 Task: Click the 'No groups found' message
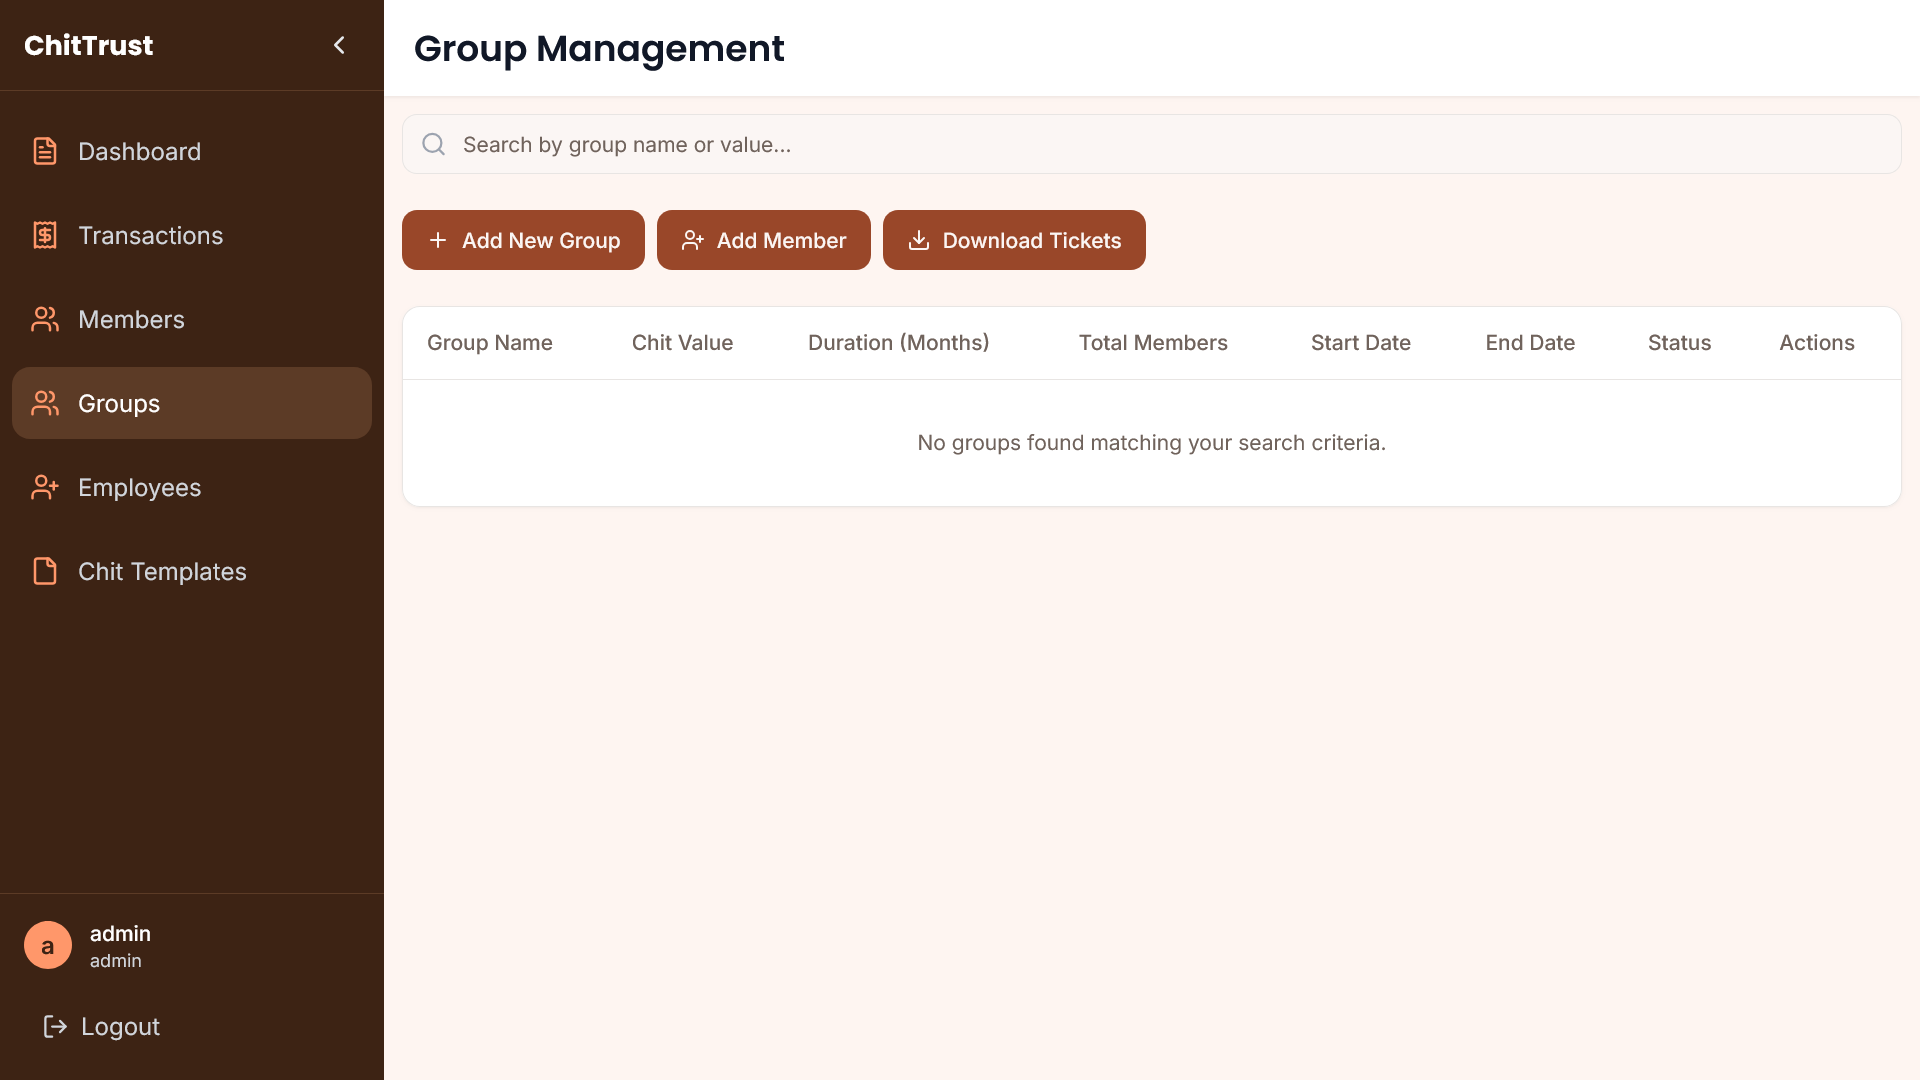(1152, 443)
